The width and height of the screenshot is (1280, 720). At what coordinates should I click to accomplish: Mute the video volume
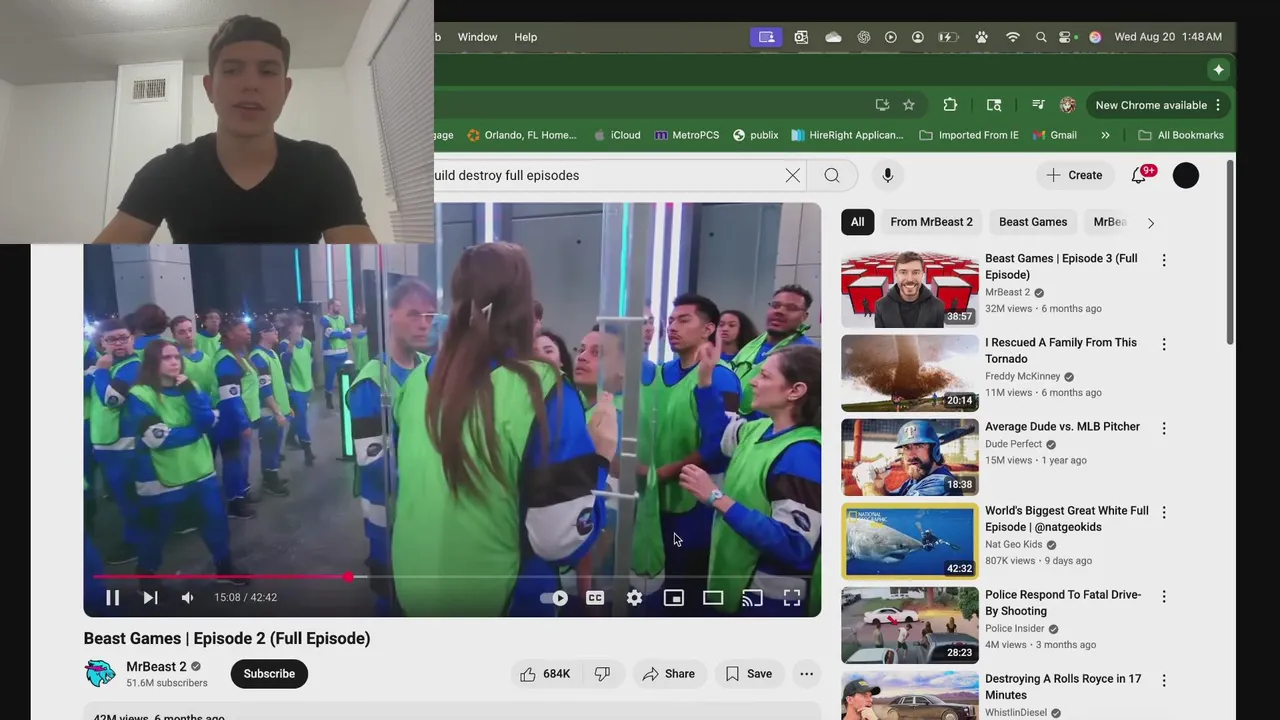(187, 598)
